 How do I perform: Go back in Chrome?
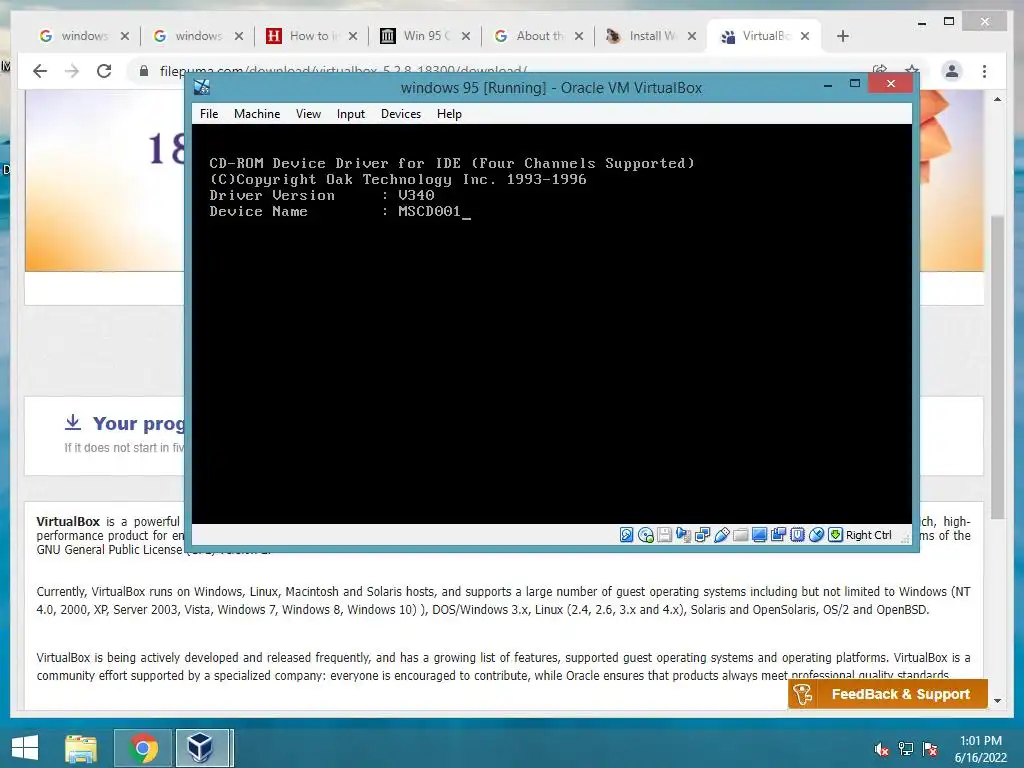(x=40, y=71)
